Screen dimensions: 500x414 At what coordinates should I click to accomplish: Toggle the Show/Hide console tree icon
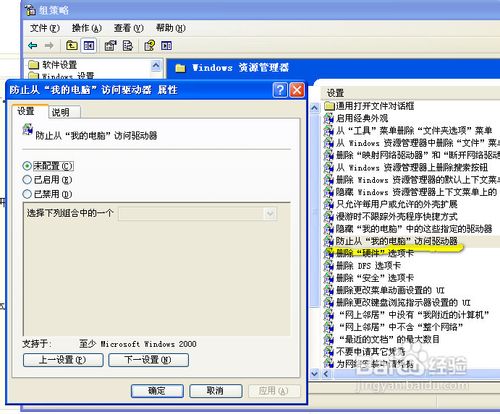tap(89, 45)
